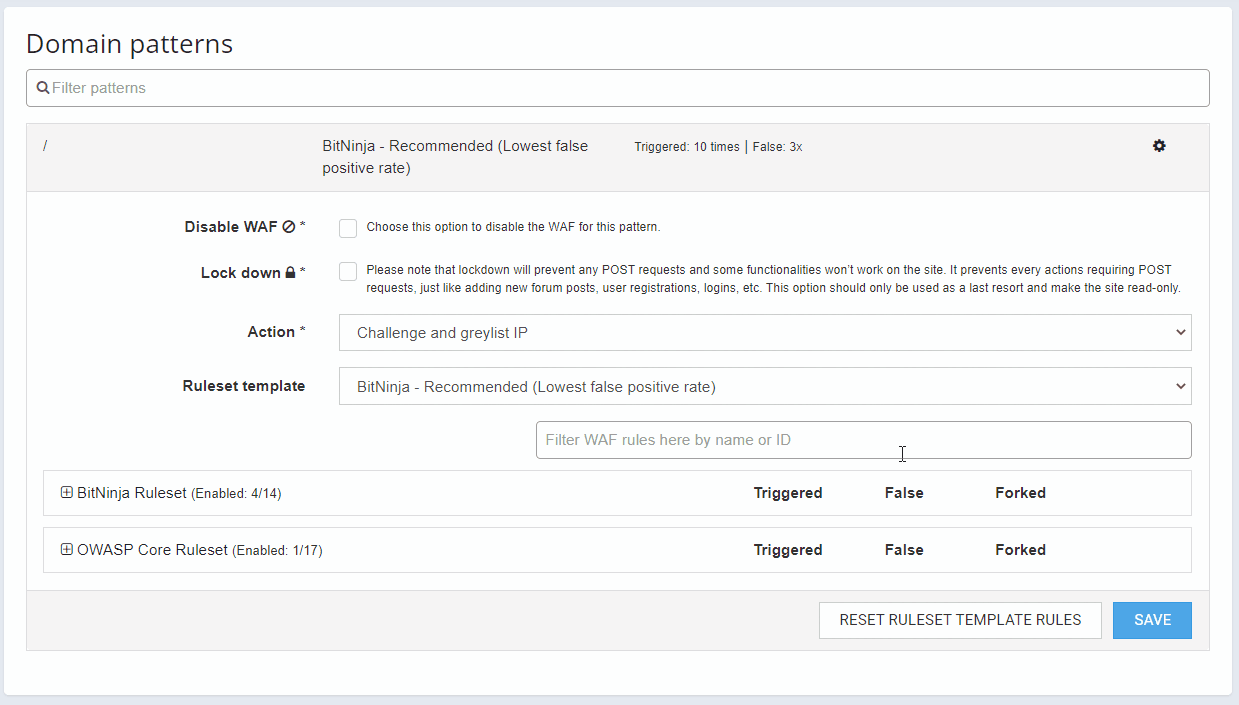The image size is (1239, 705).
Task: Click the magnifier icon in Filter patterns
Action: 43,88
